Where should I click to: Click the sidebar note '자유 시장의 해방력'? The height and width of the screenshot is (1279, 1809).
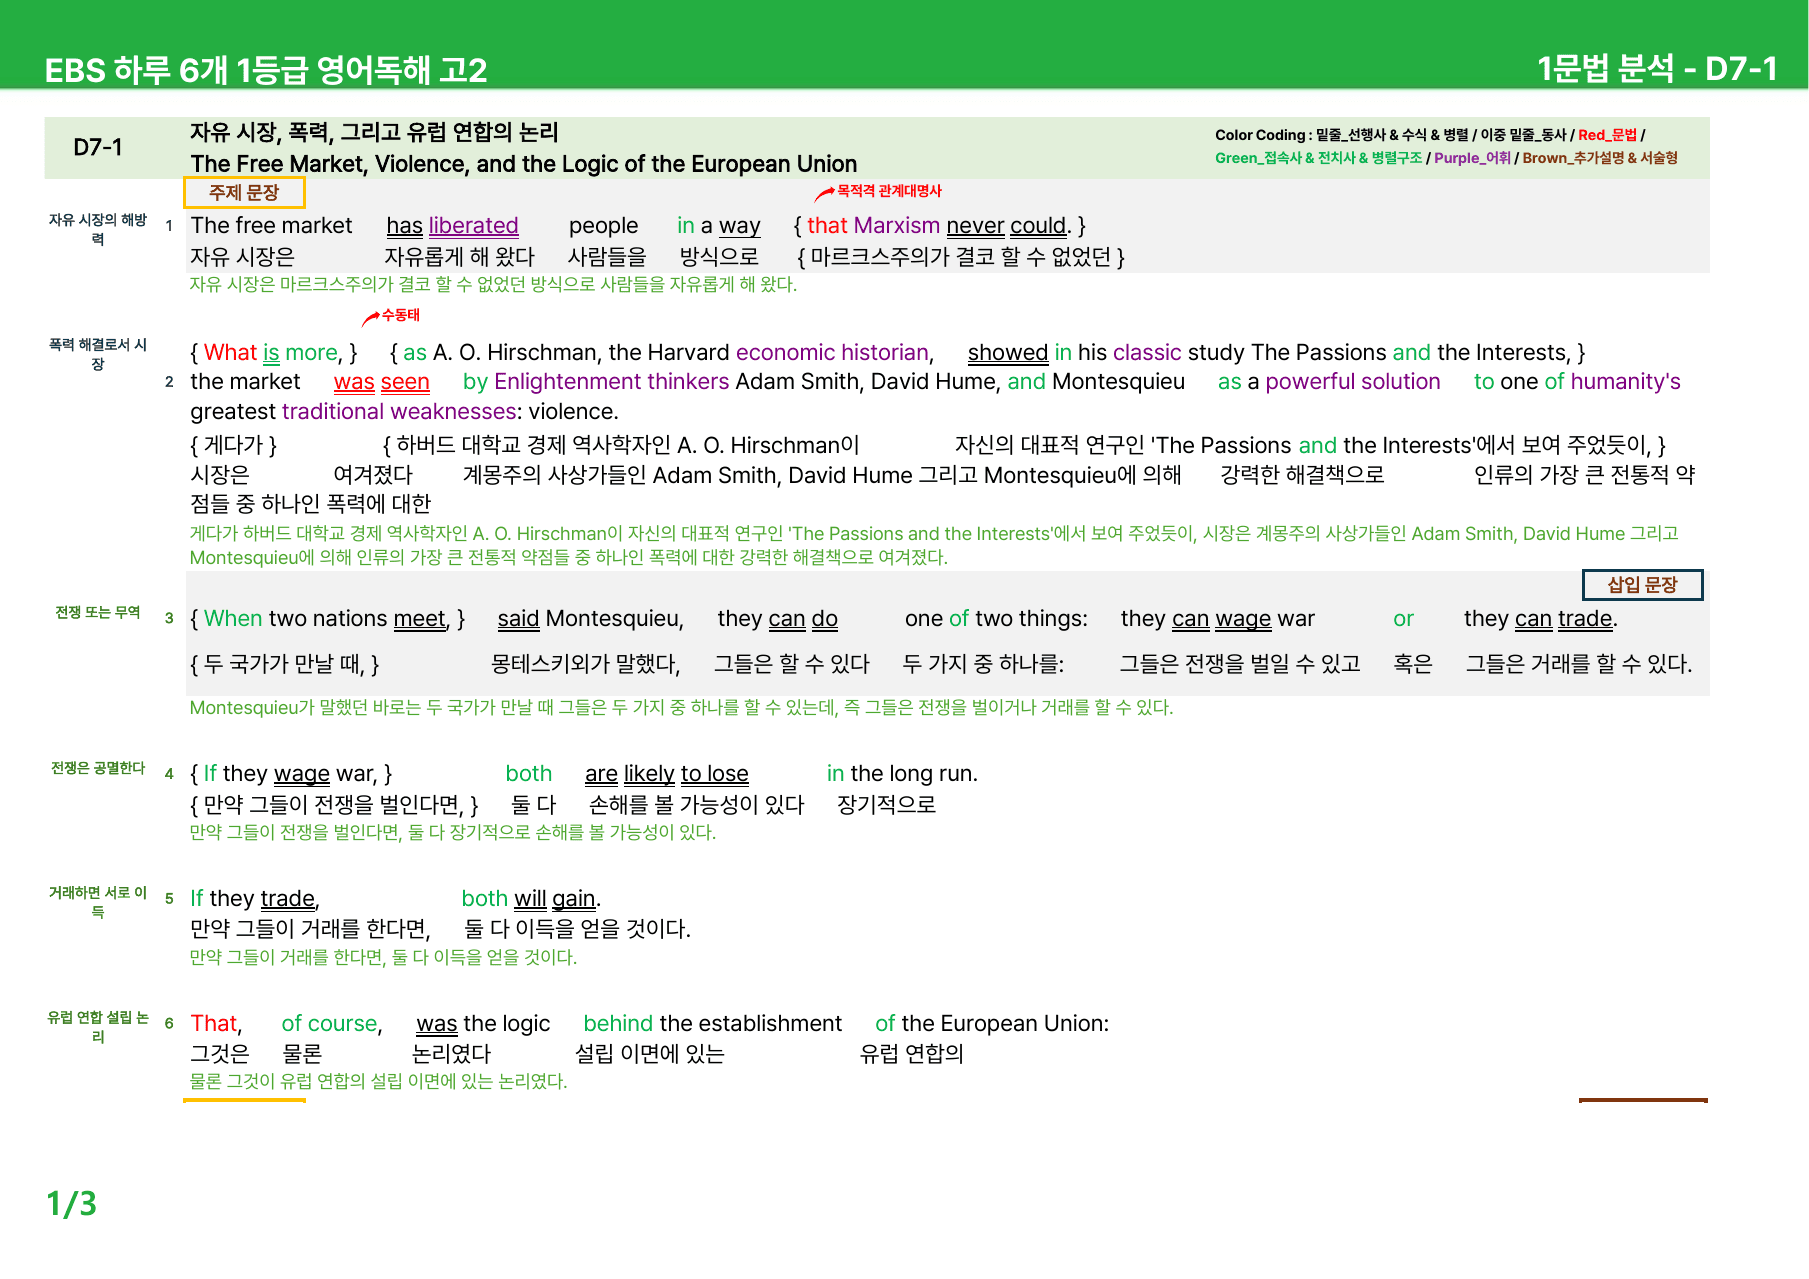(x=98, y=229)
